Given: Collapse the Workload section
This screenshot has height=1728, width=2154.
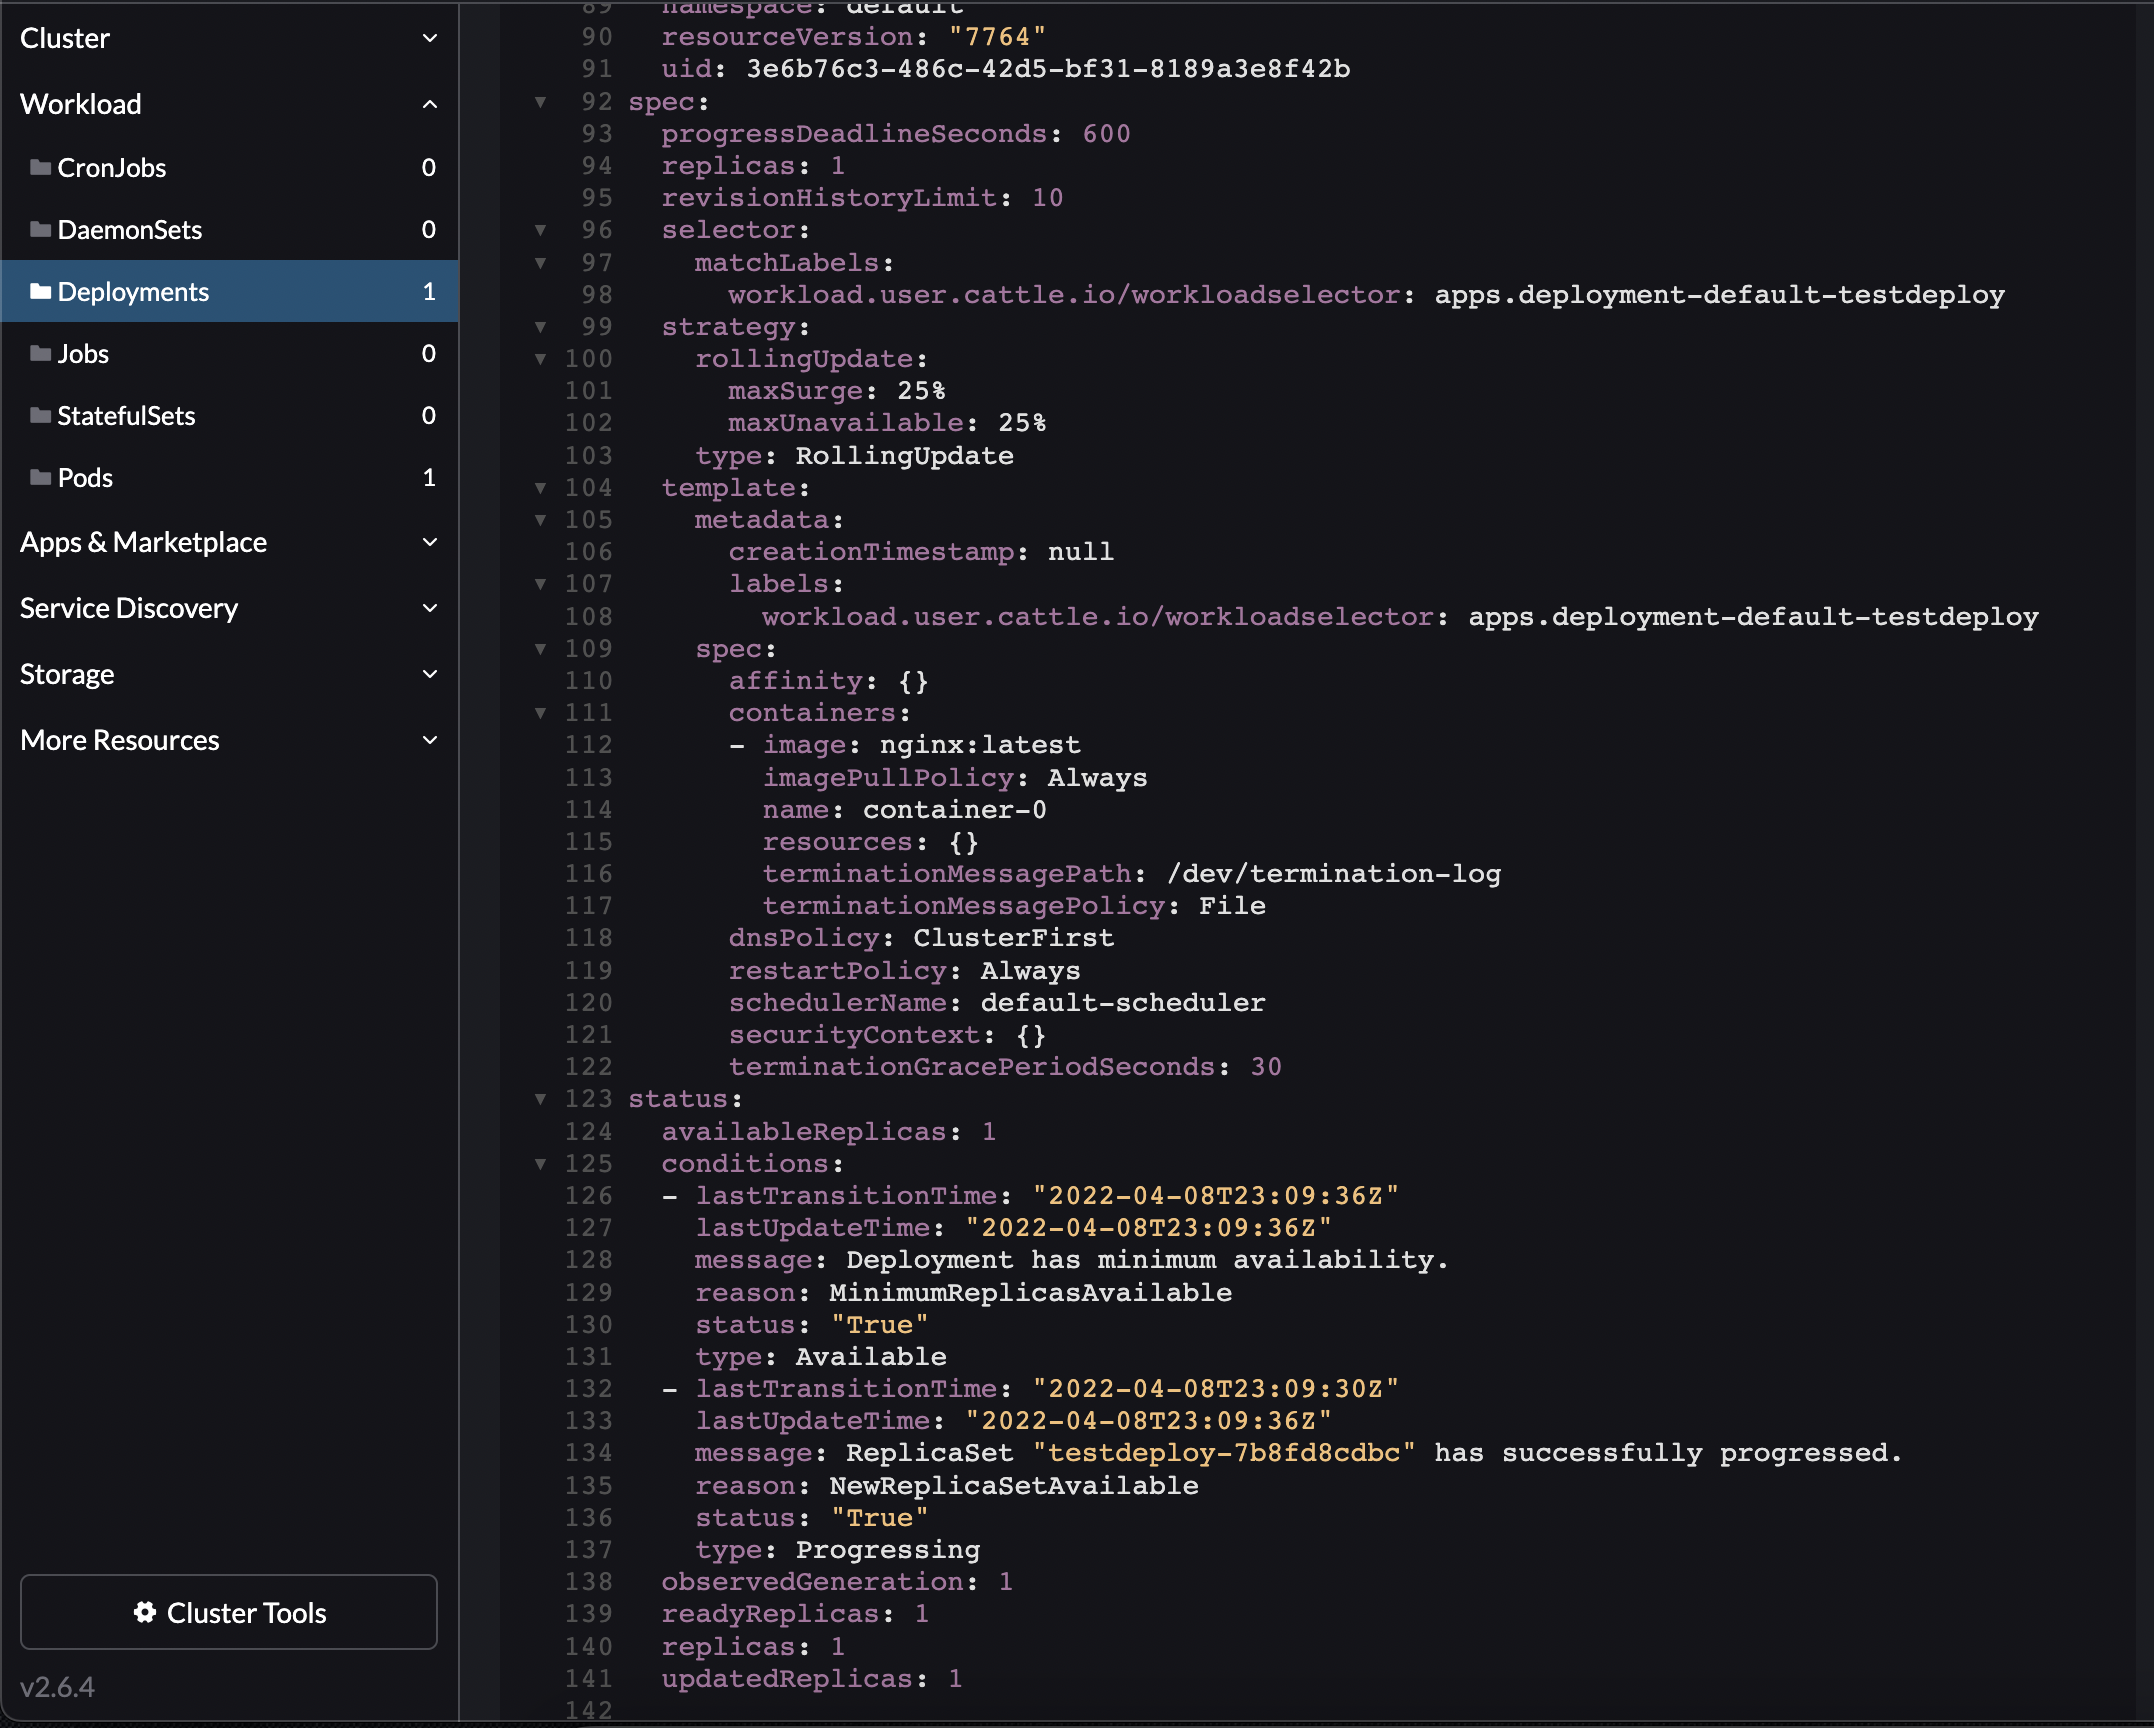Looking at the screenshot, I should point(430,104).
